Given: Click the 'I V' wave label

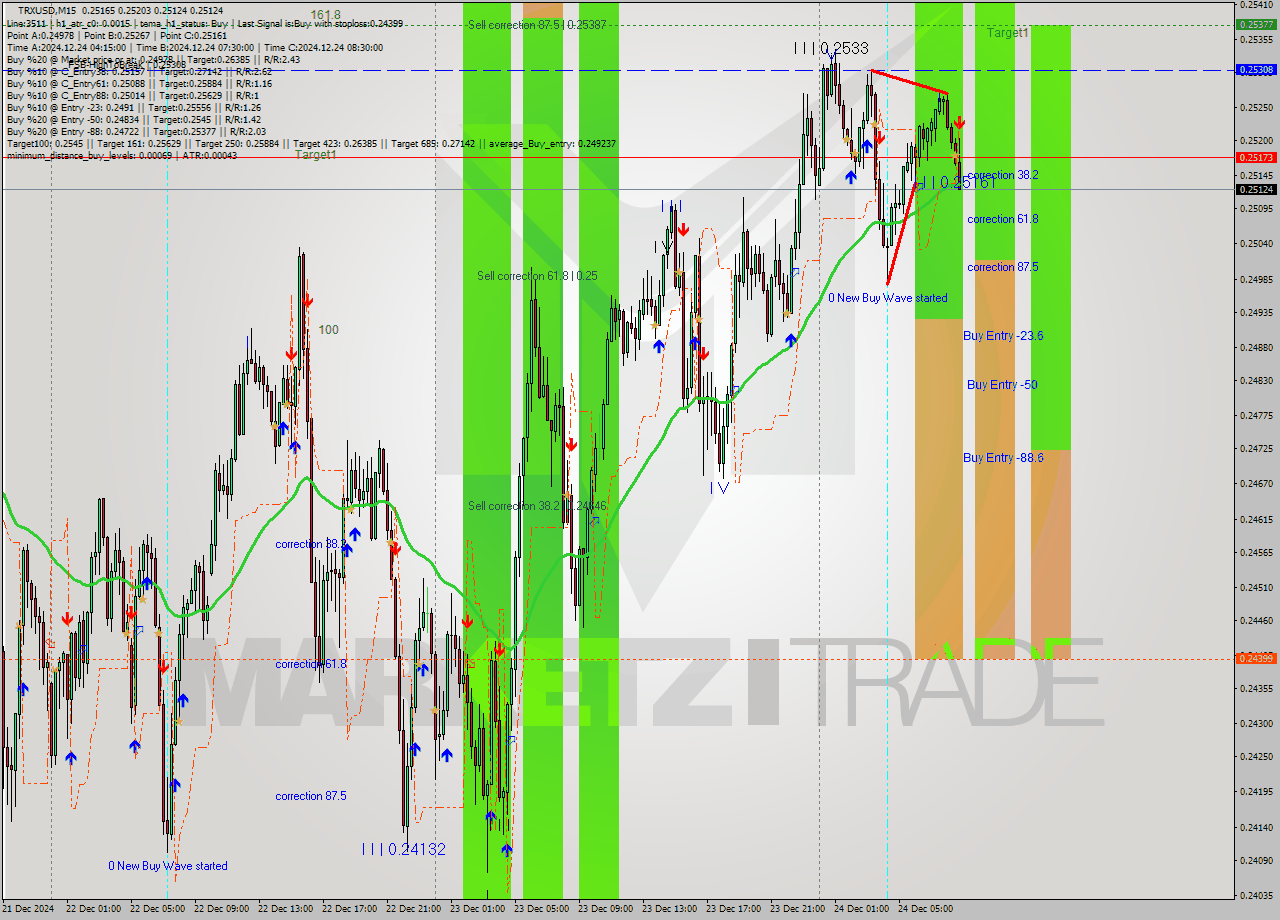Looking at the screenshot, I should pyautogui.click(x=719, y=488).
